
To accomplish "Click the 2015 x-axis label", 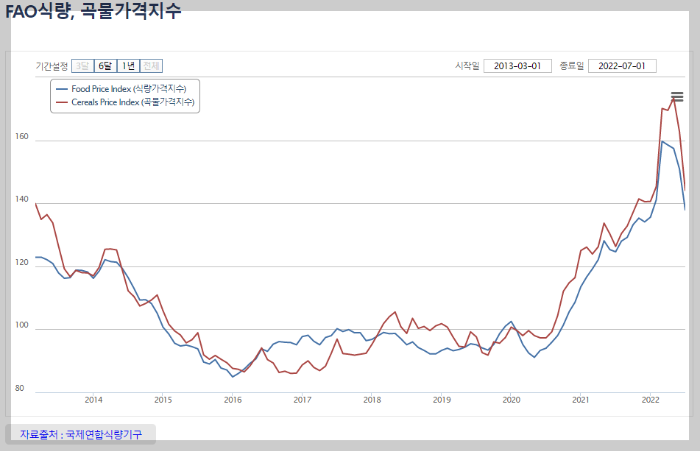I will tap(163, 400).
